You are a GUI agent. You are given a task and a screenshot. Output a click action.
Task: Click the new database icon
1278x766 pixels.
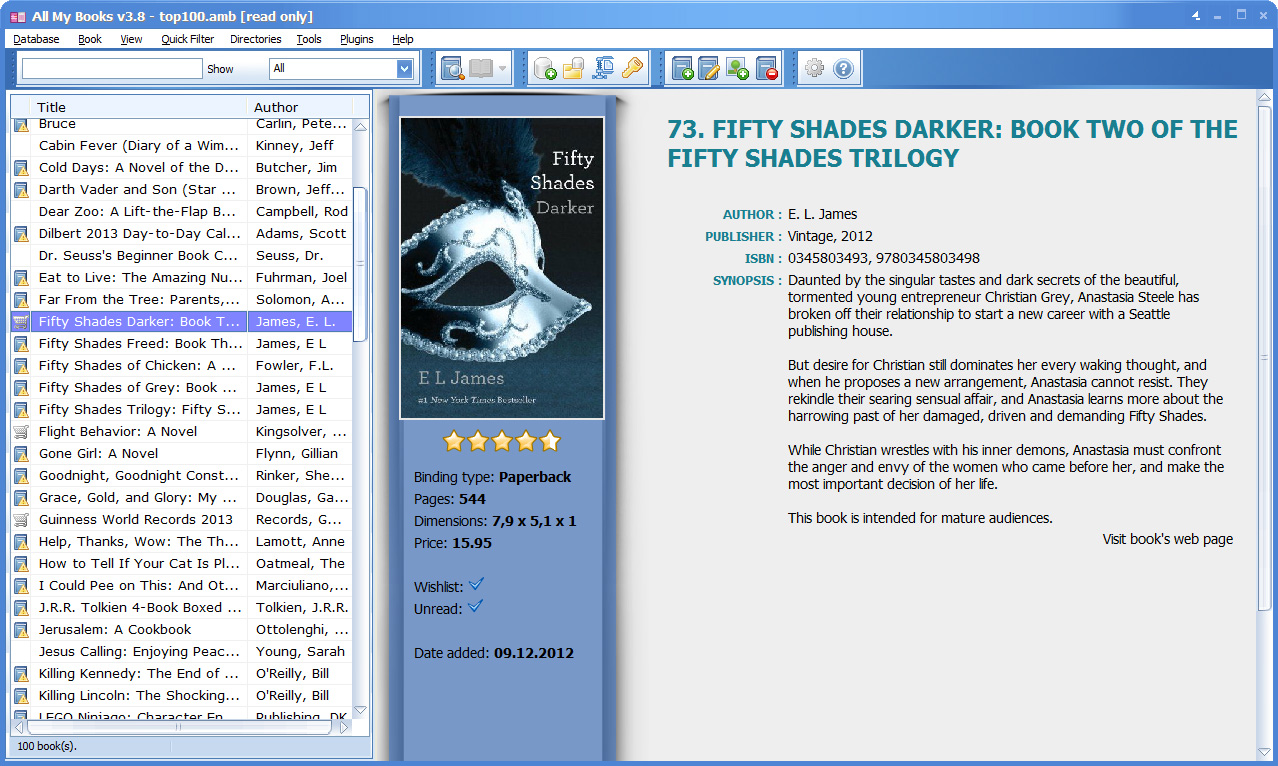[x=545, y=69]
